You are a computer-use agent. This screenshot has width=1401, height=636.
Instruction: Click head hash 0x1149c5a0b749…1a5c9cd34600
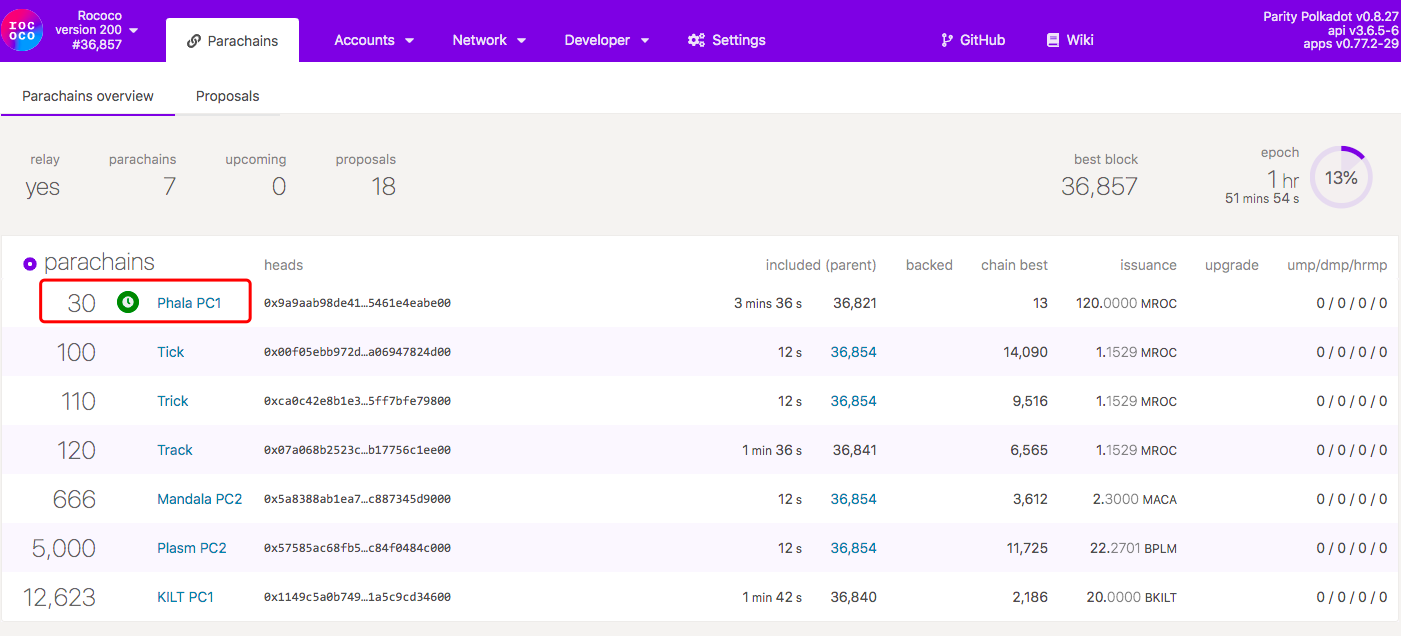tap(357, 597)
